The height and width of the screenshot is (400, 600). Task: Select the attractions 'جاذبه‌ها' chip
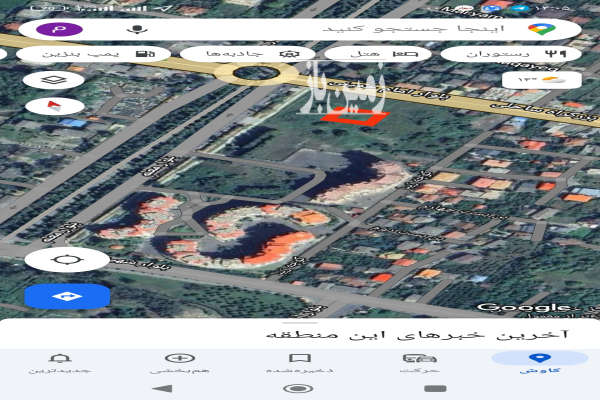(x=247, y=54)
